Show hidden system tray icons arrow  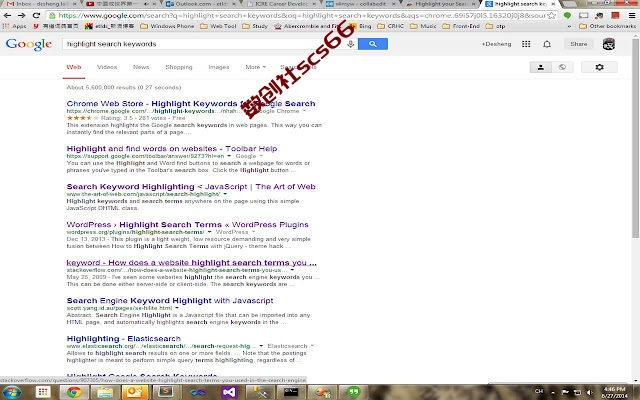[x=553, y=393]
